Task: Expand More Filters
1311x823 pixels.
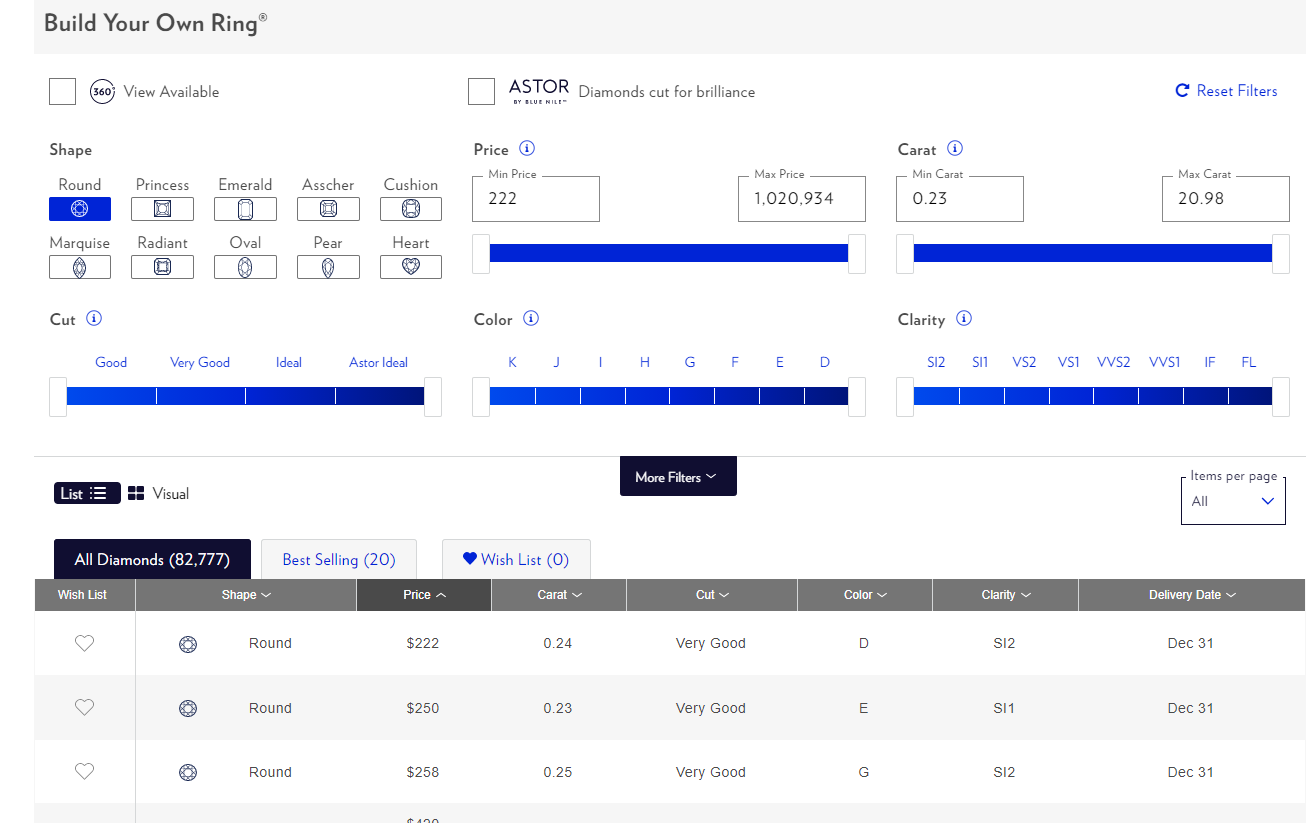Action: (678, 477)
